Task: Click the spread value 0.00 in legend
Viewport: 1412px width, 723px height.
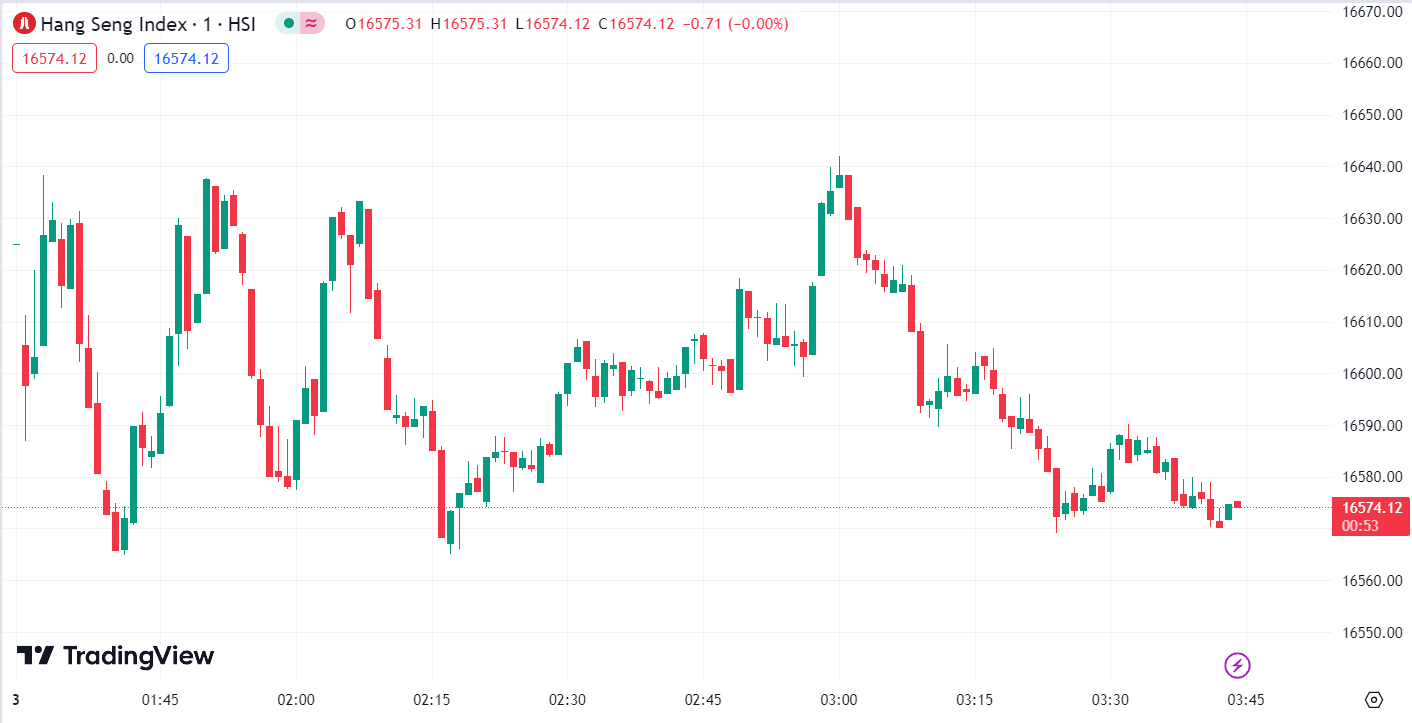Action: [120, 58]
